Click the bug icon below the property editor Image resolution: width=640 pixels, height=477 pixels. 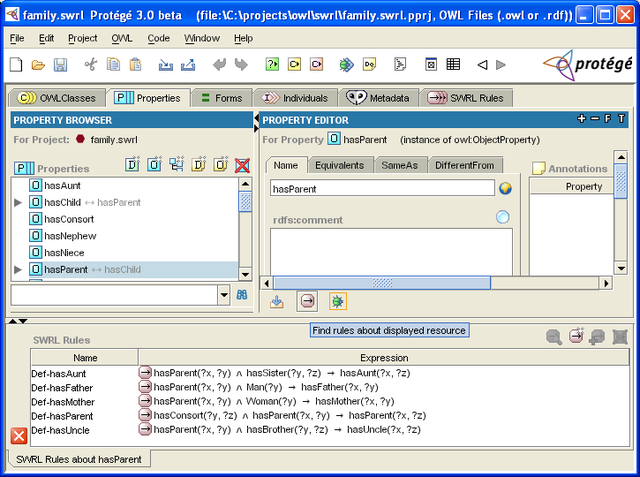[x=338, y=302]
